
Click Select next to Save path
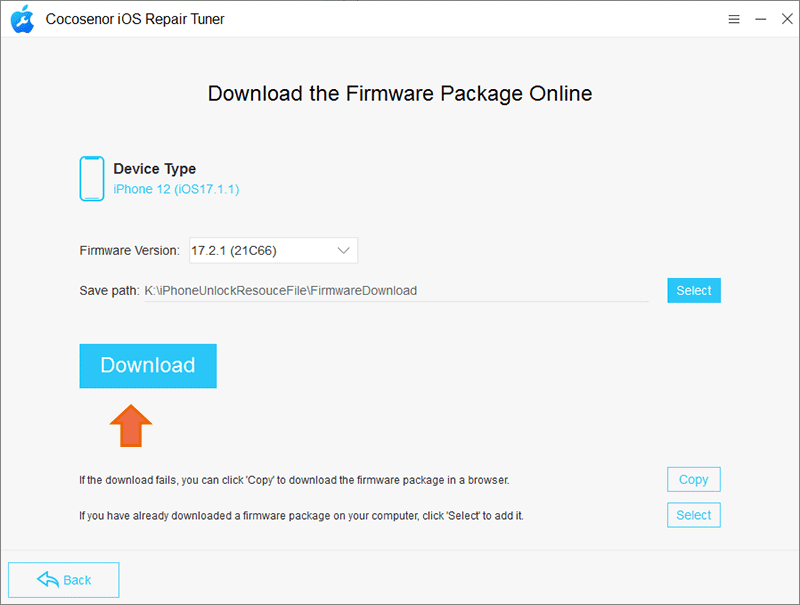click(x=694, y=290)
